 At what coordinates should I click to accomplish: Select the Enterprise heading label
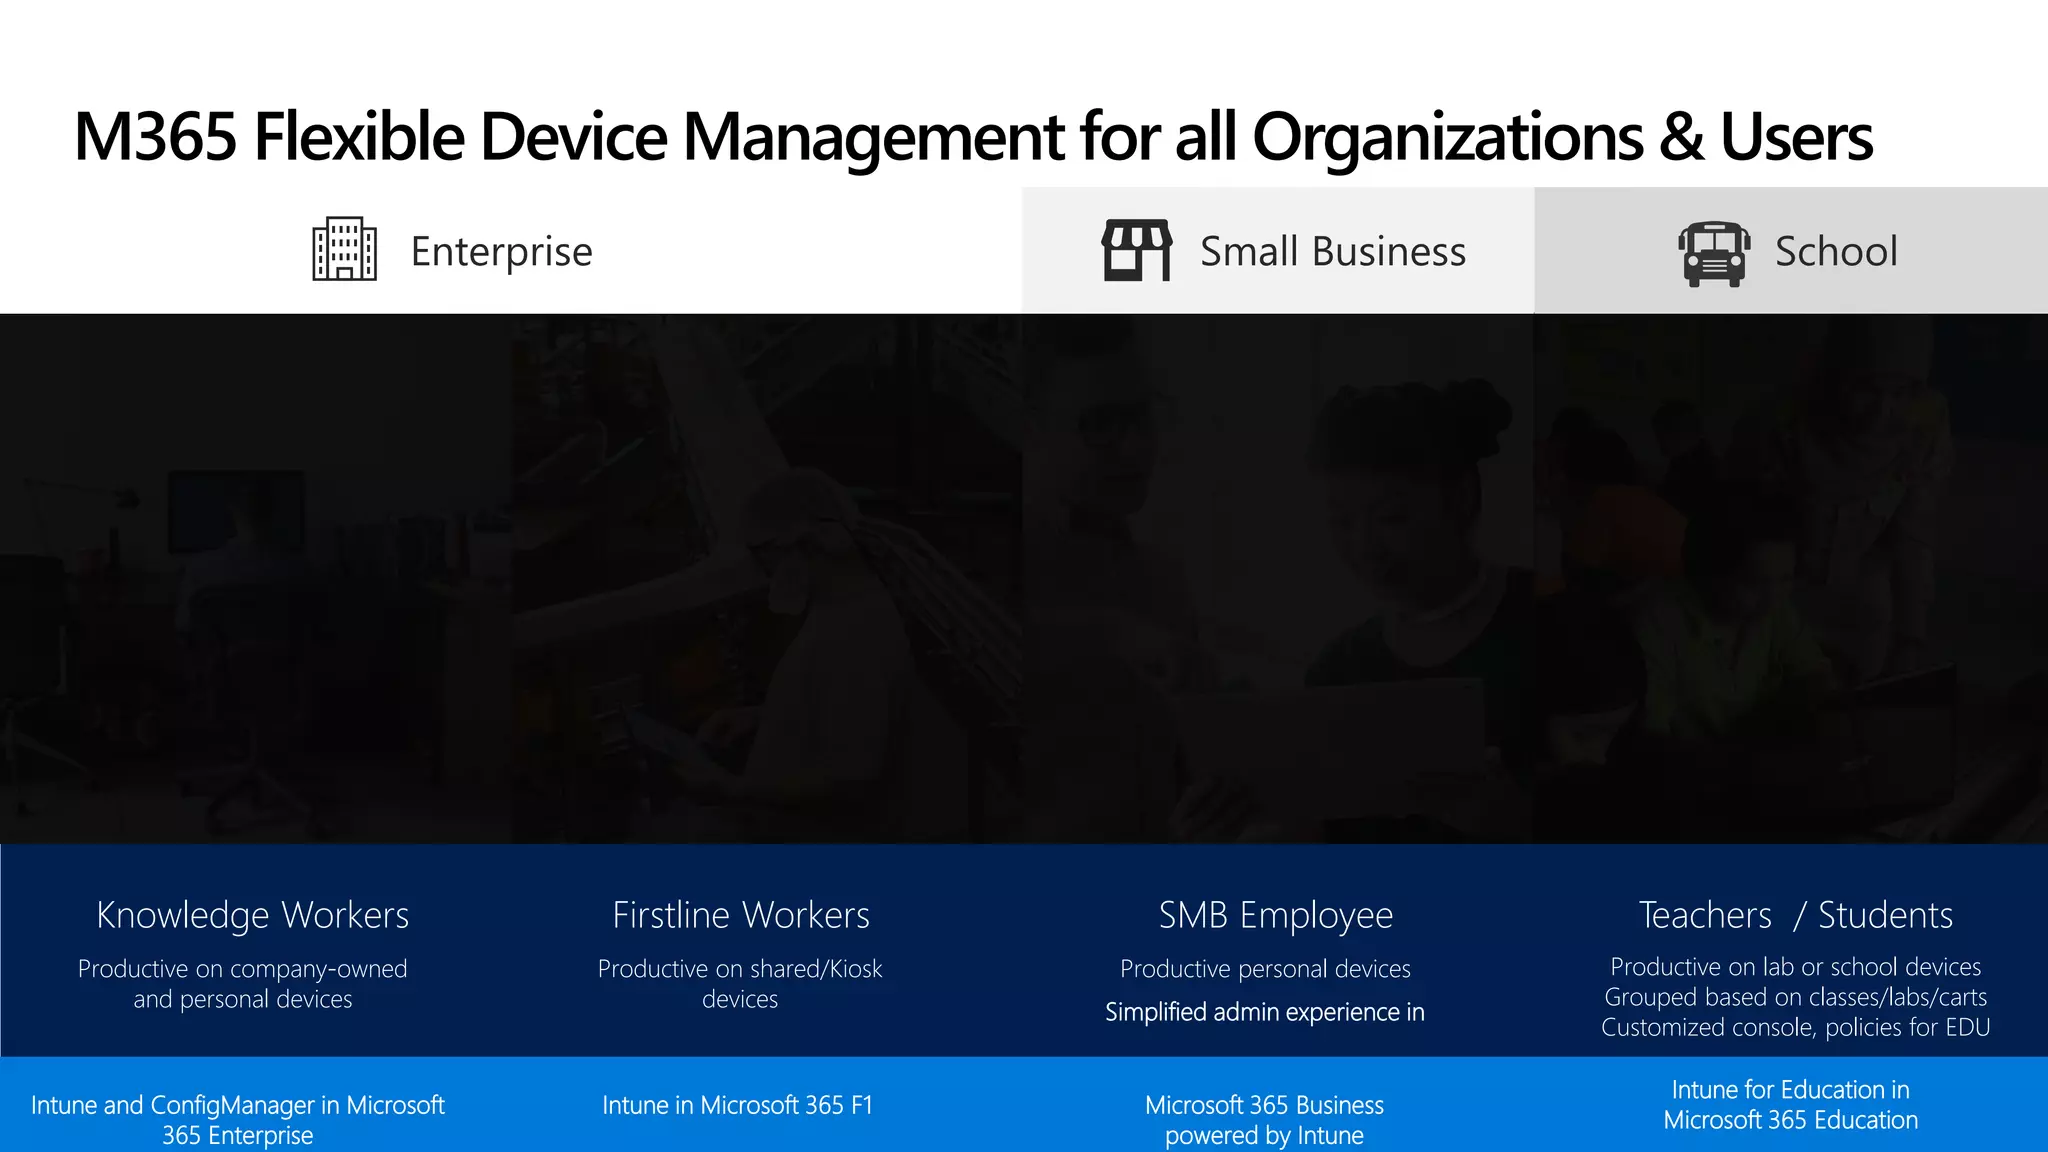click(501, 252)
